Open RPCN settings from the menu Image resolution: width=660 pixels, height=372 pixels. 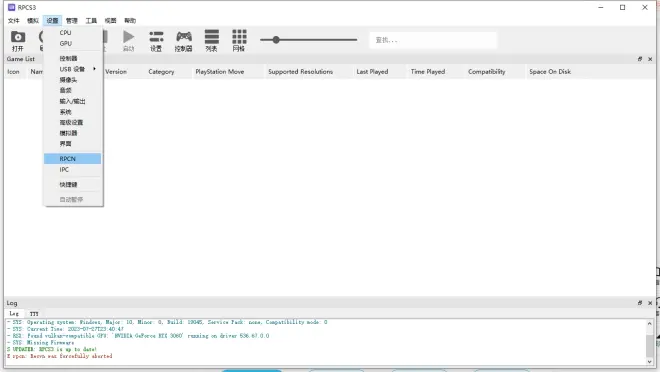point(73,159)
